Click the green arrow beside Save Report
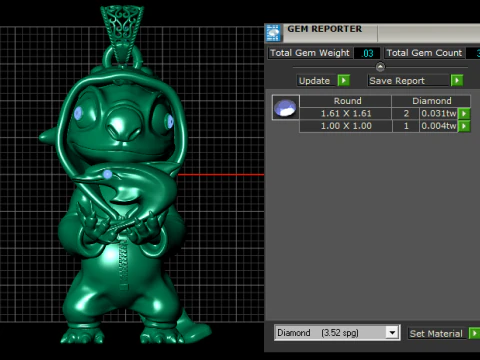The image size is (480, 360). pyautogui.click(x=457, y=80)
